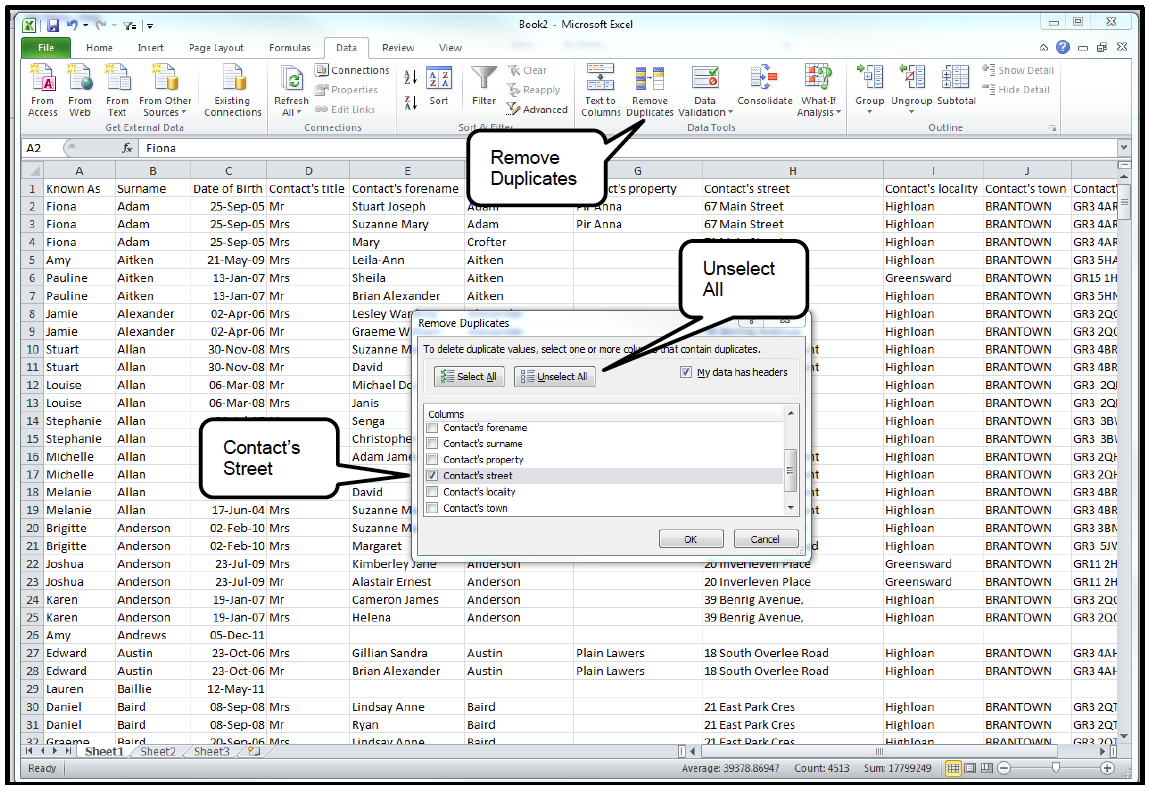This screenshot has height=792, width=1149.
Task: Zoom in with plus button
Action: 1107,768
